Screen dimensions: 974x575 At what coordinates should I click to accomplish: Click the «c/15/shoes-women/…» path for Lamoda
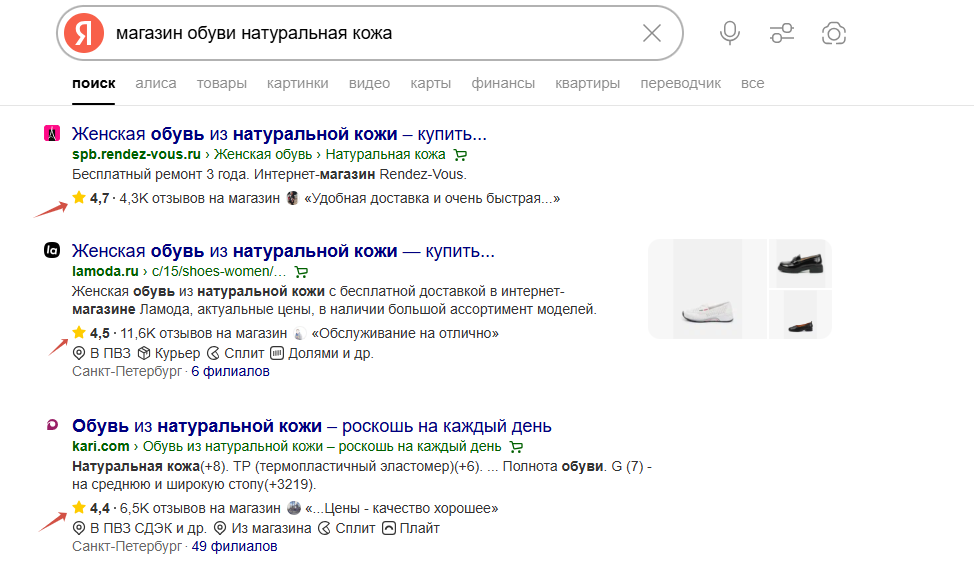pyautogui.click(x=219, y=271)
